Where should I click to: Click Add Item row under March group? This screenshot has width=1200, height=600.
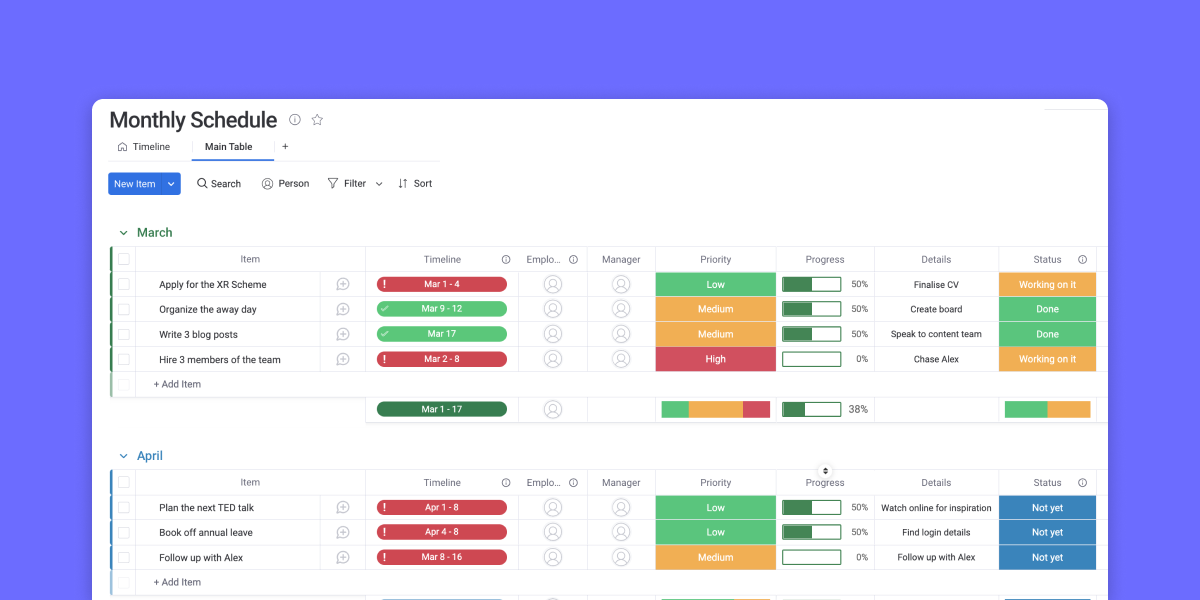177,385
